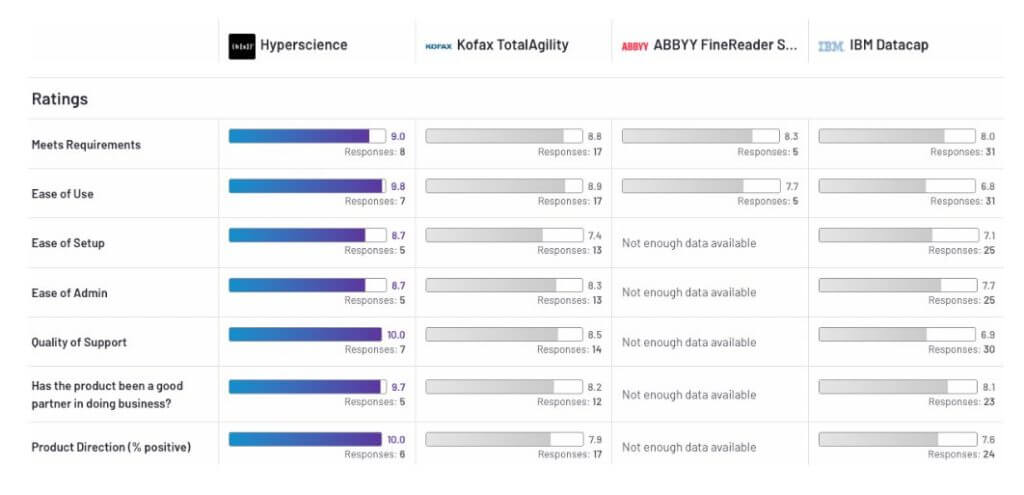Click the Kofax logo icon
Screen dimensions: 1024x495
tap(438, 46)
